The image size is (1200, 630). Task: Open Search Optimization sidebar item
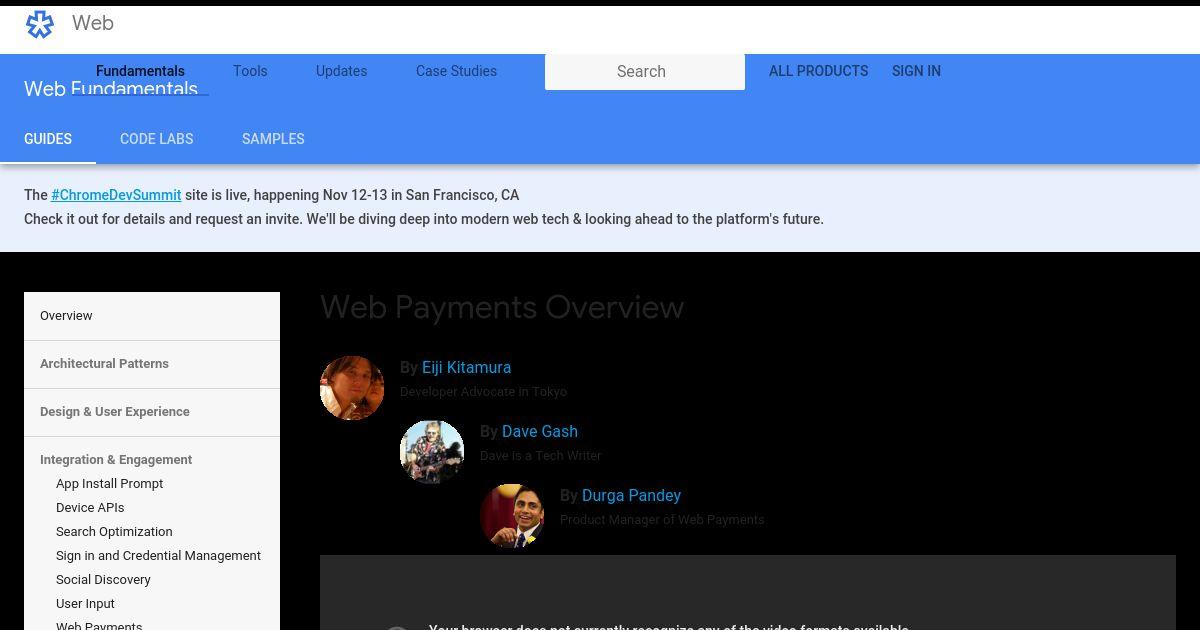click(114, 532)
